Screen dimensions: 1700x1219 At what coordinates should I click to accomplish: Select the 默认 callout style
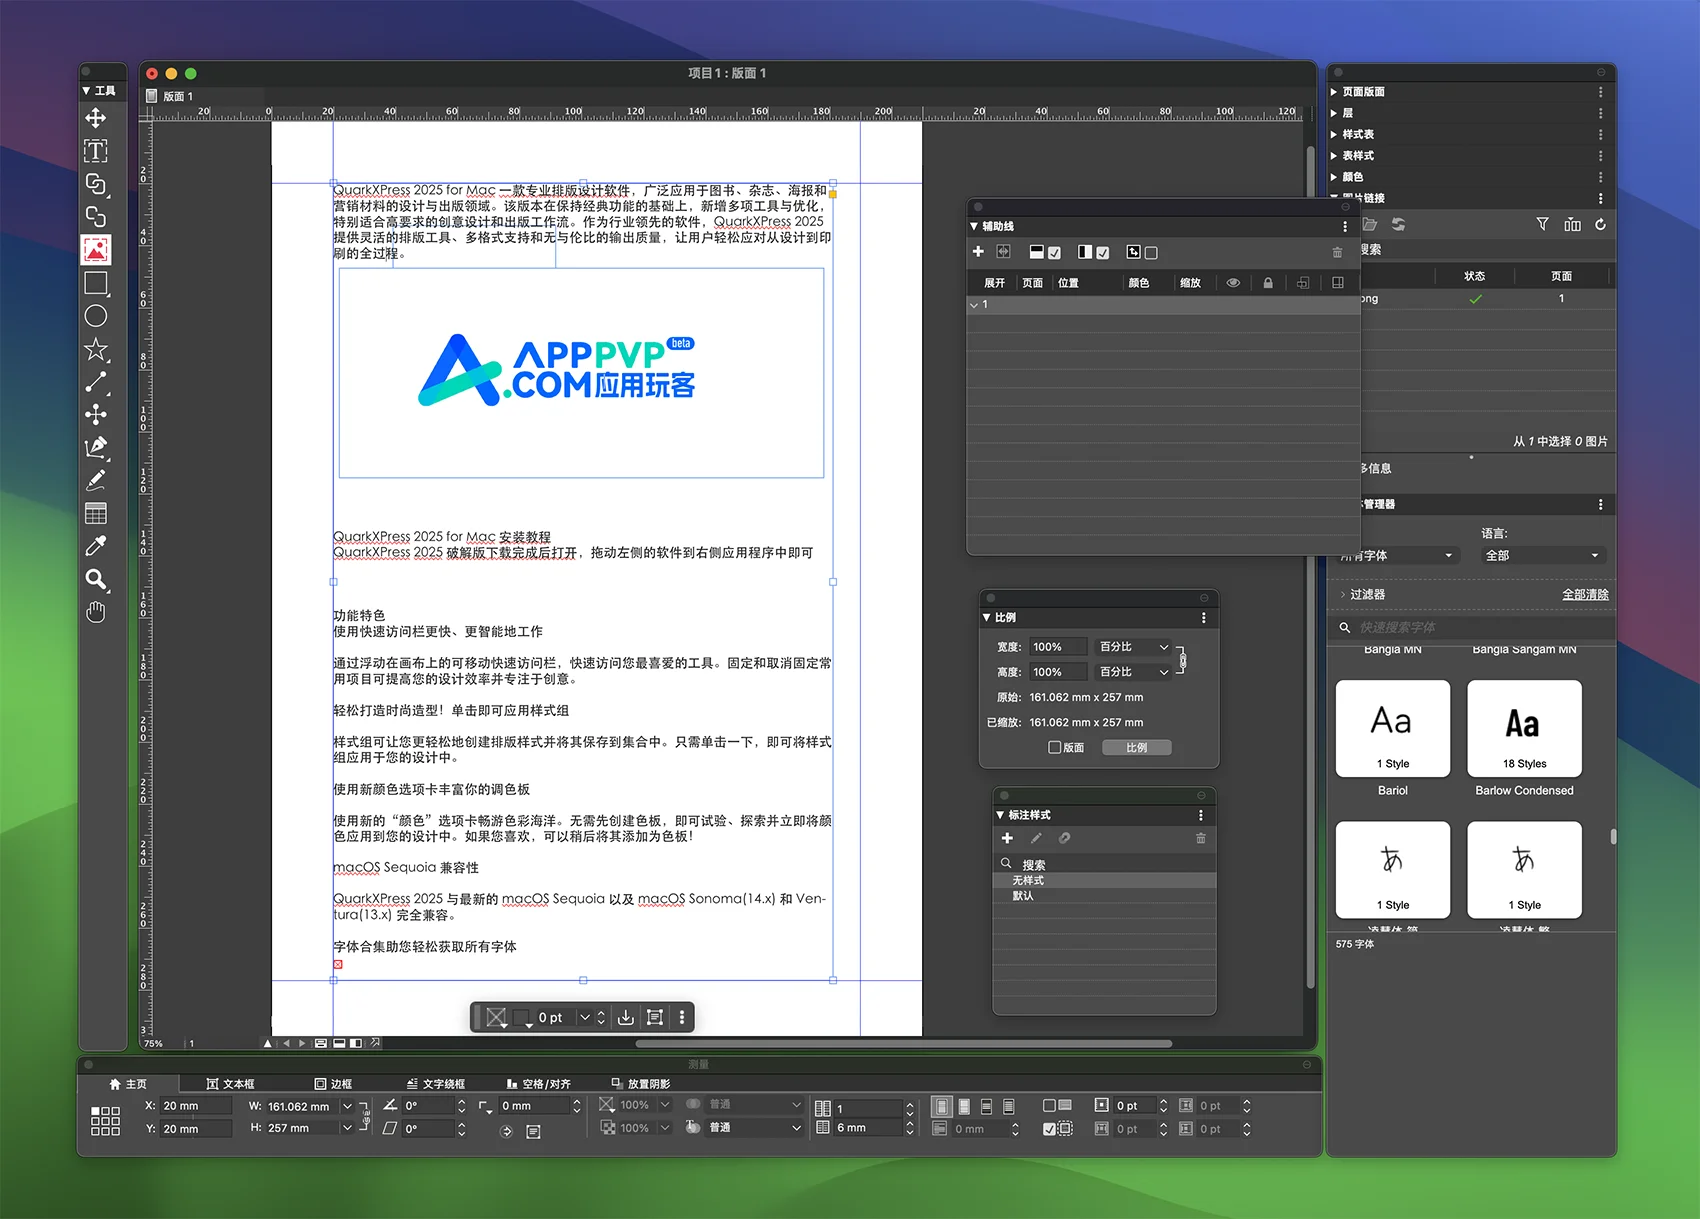click(x=1104, y=896)
